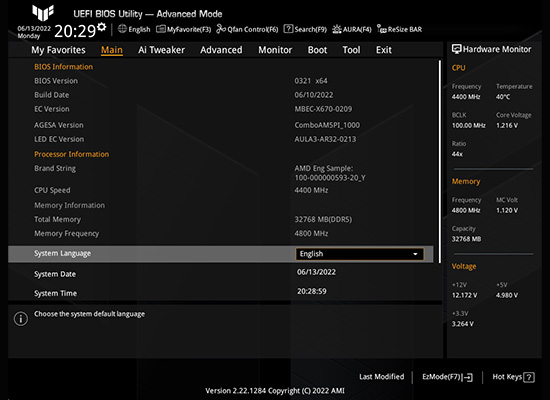Click the System Date label
Image resolution: width=550 pixels, height=400 pixels.
pyautogui.click(x=55, y=274)
